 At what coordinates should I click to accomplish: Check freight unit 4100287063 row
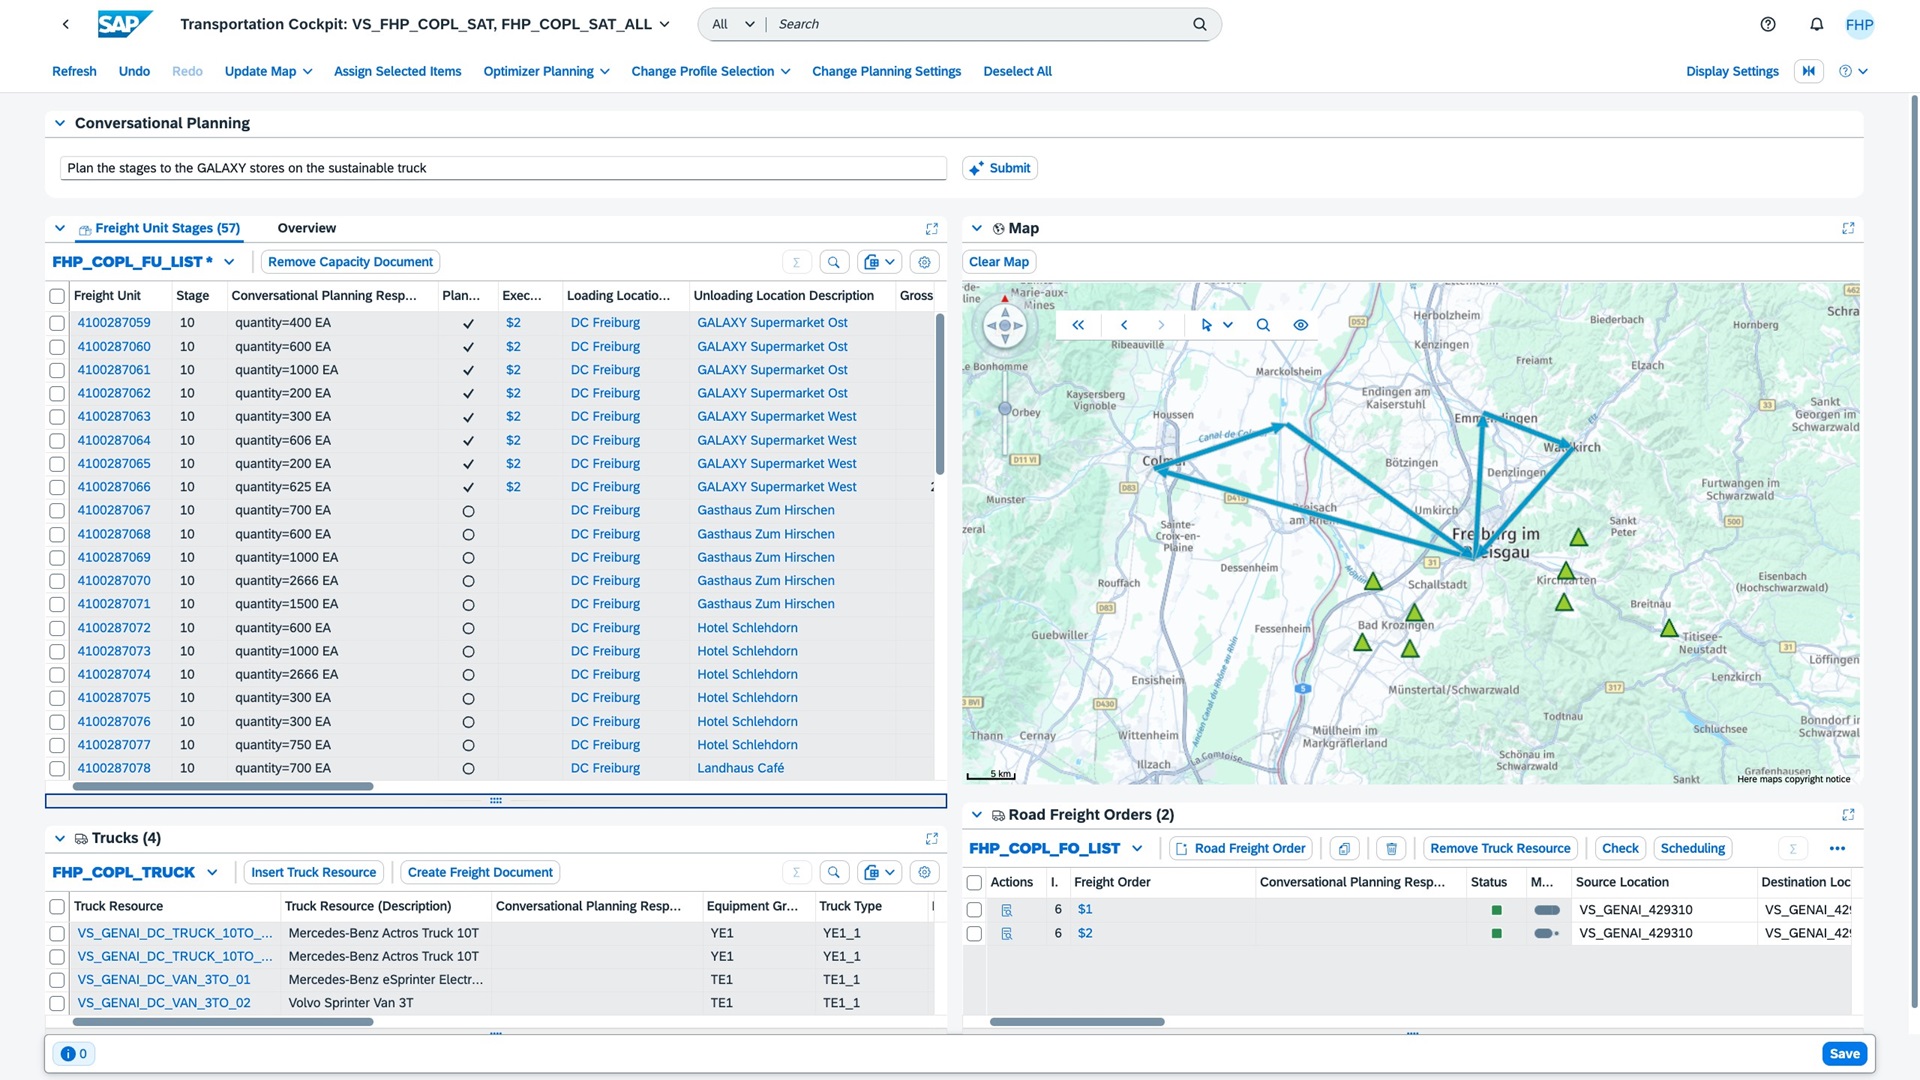tap(57, 417)
